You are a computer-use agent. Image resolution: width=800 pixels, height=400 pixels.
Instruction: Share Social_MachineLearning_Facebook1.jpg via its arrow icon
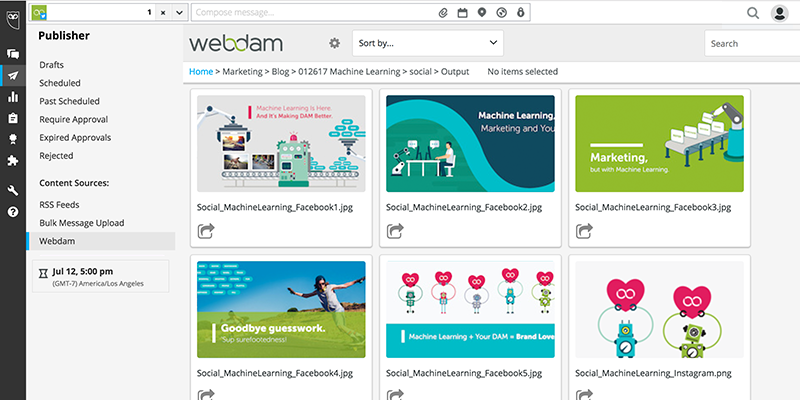(x=206, y=231)
